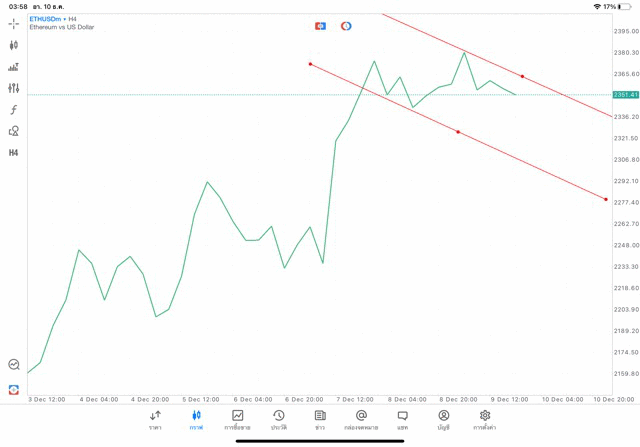The image size is (640, 447).
Task: Open the ข่าว (News) tab
Action: point(320,420)
